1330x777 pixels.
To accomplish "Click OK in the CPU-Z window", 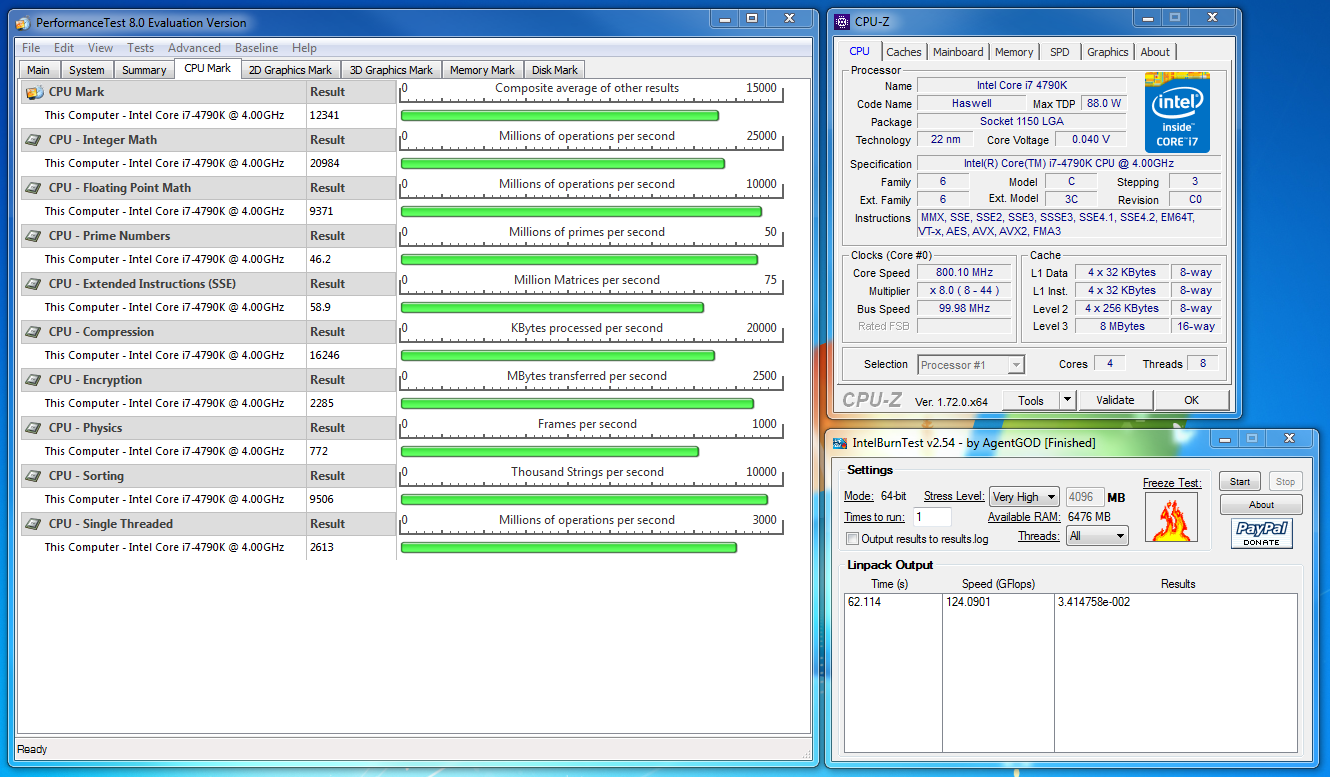I will (x=1191, y=400).
